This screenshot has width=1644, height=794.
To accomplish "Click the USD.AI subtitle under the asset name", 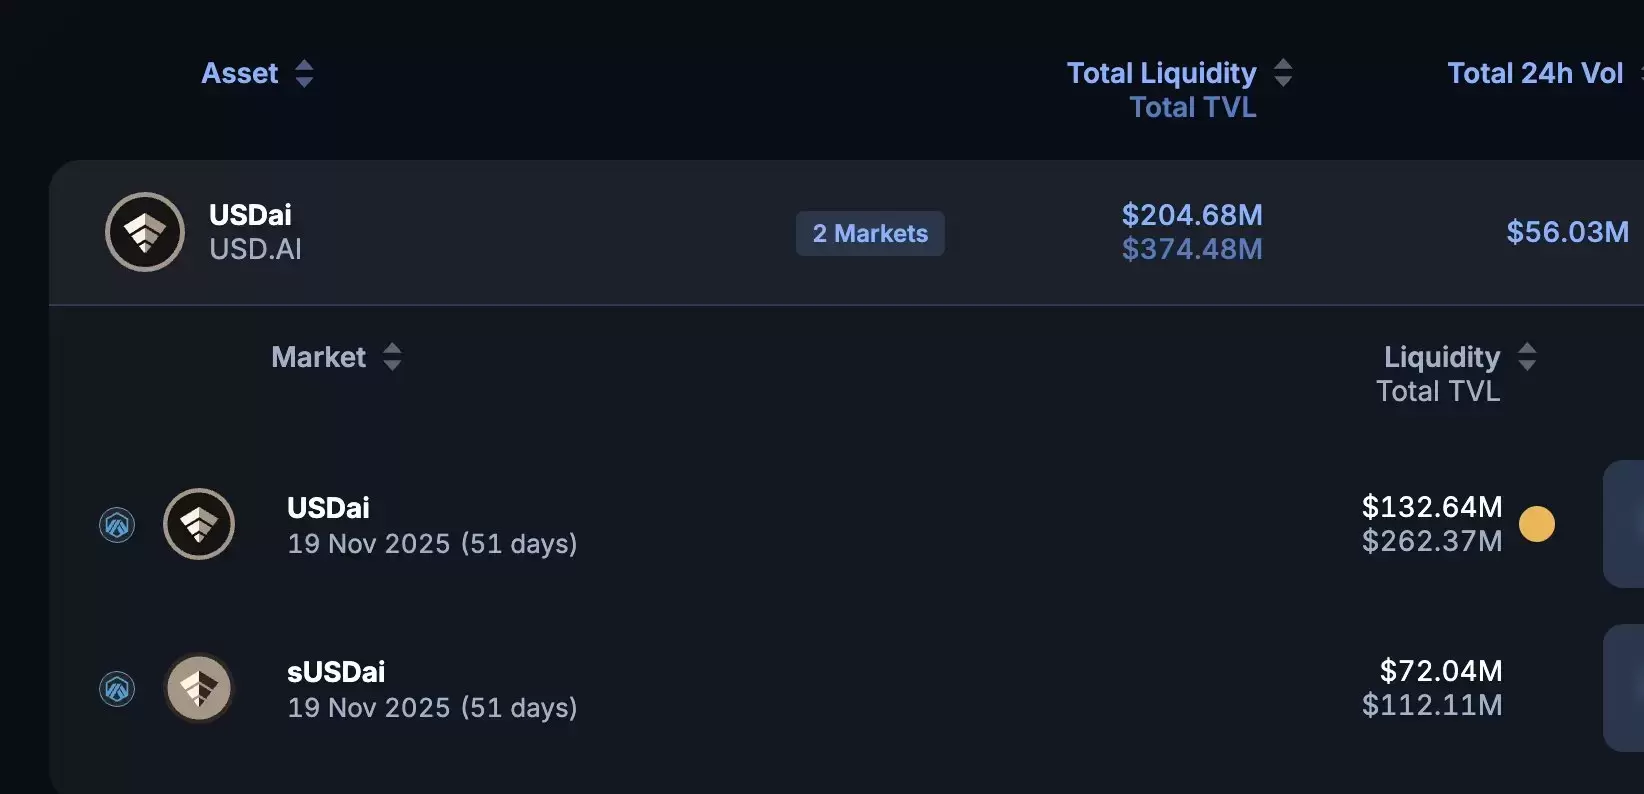I will click(x=255, y=249).
